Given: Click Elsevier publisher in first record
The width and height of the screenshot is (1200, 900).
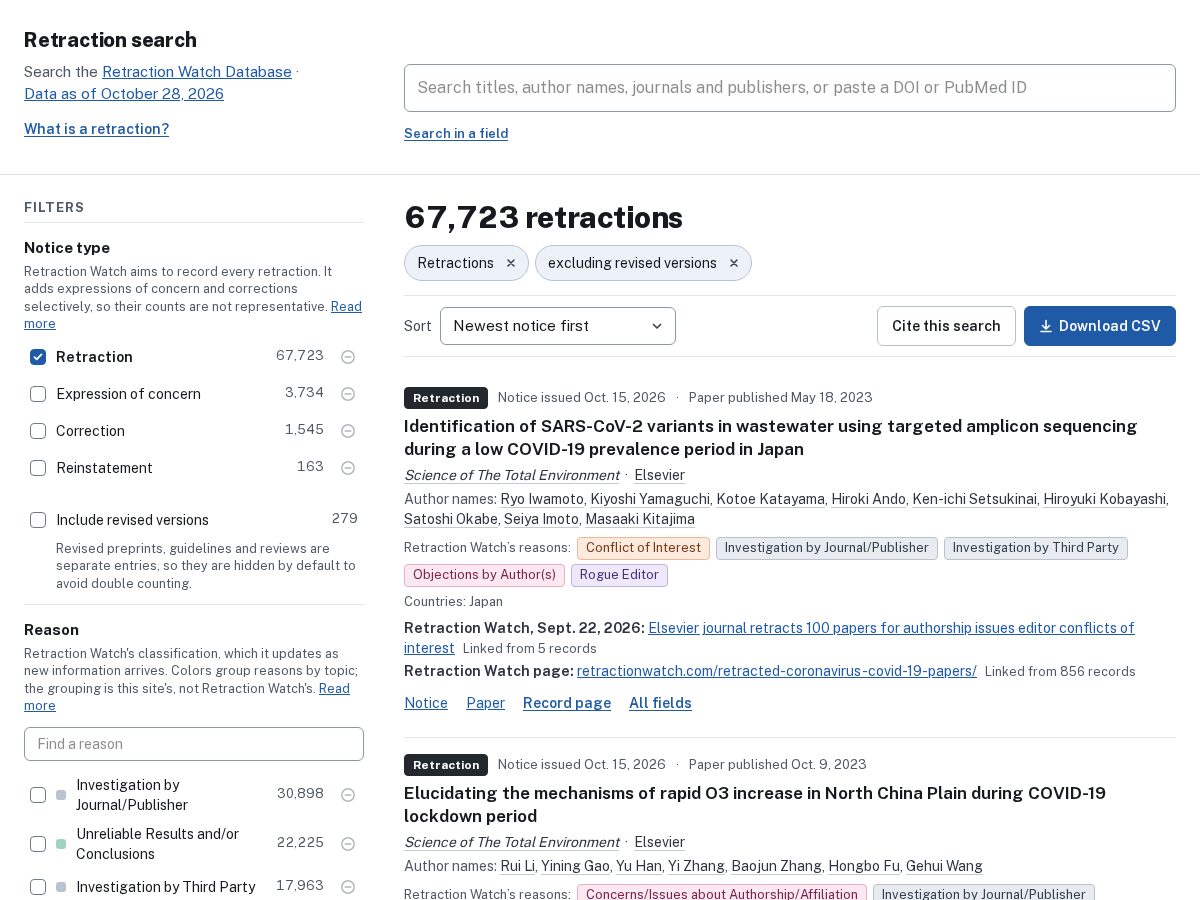Looking at the screenshot, I should [659, 475].
